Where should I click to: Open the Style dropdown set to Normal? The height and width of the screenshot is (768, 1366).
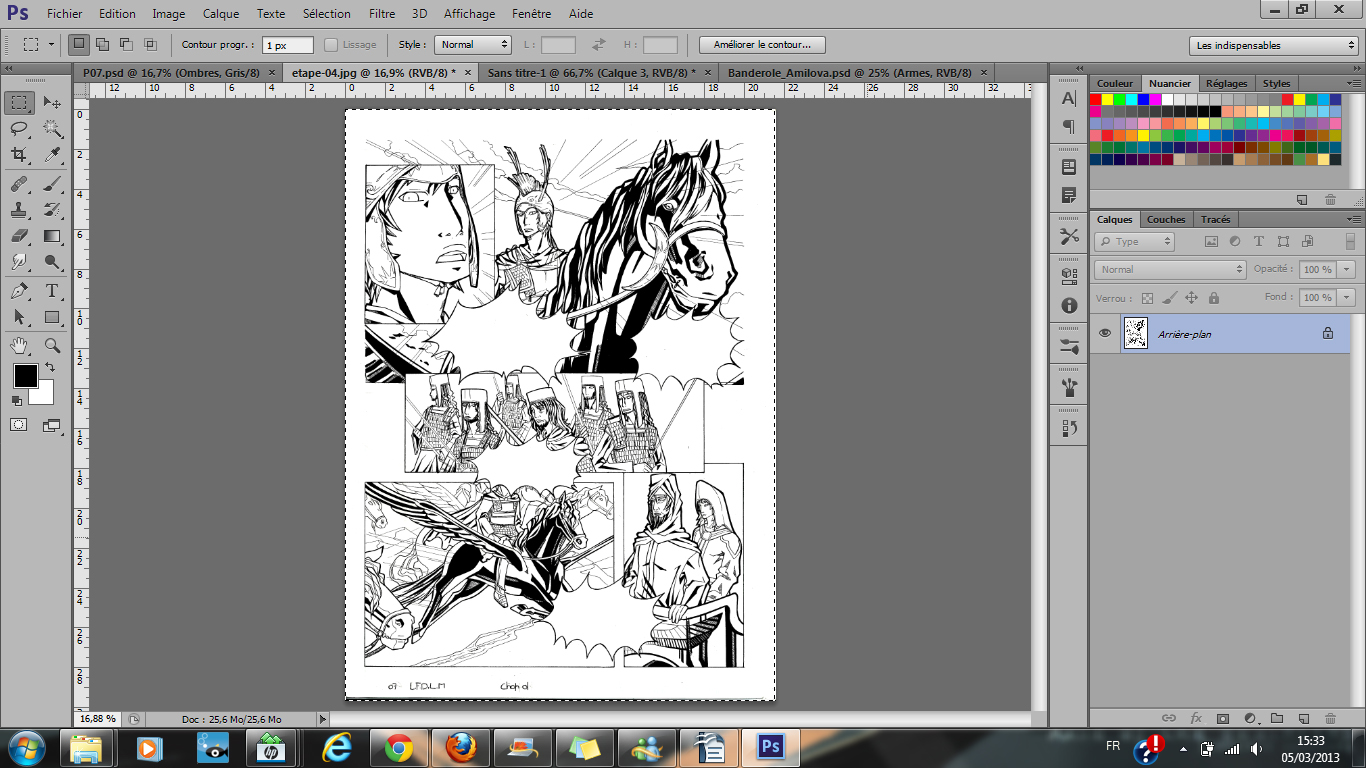coord(473,45)
